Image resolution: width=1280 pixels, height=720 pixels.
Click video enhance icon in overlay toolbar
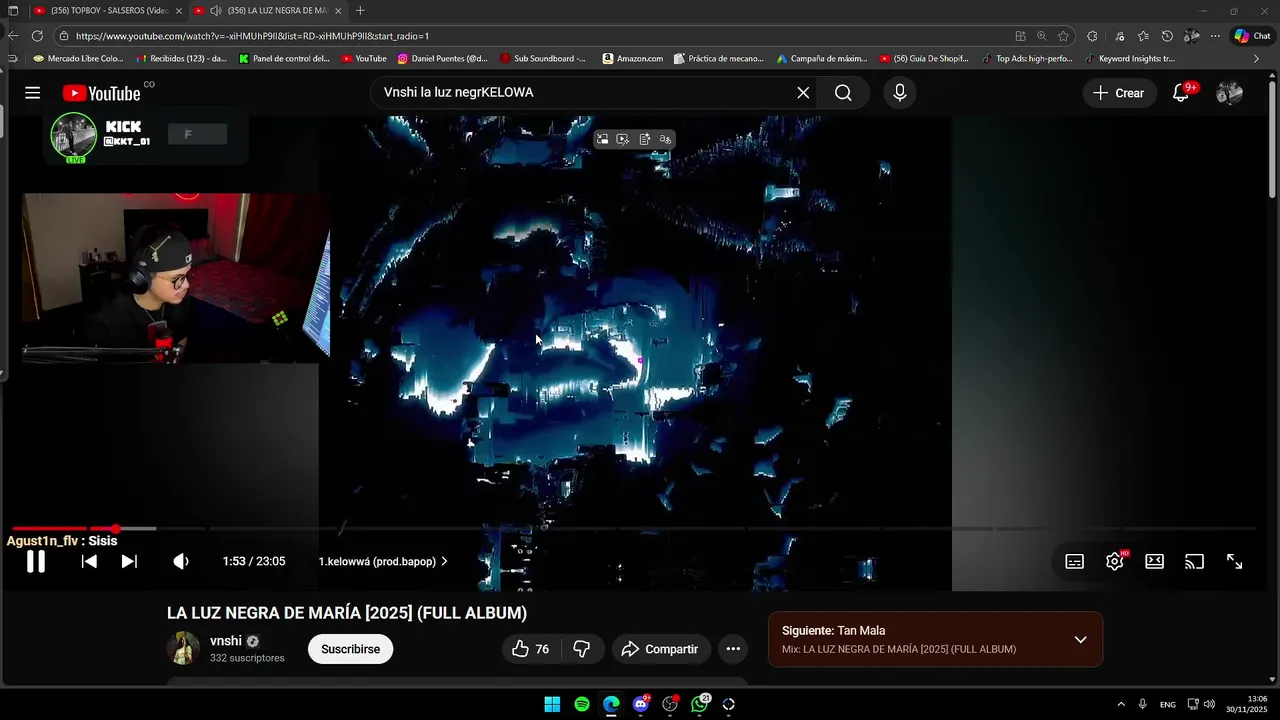click(623, 139)
